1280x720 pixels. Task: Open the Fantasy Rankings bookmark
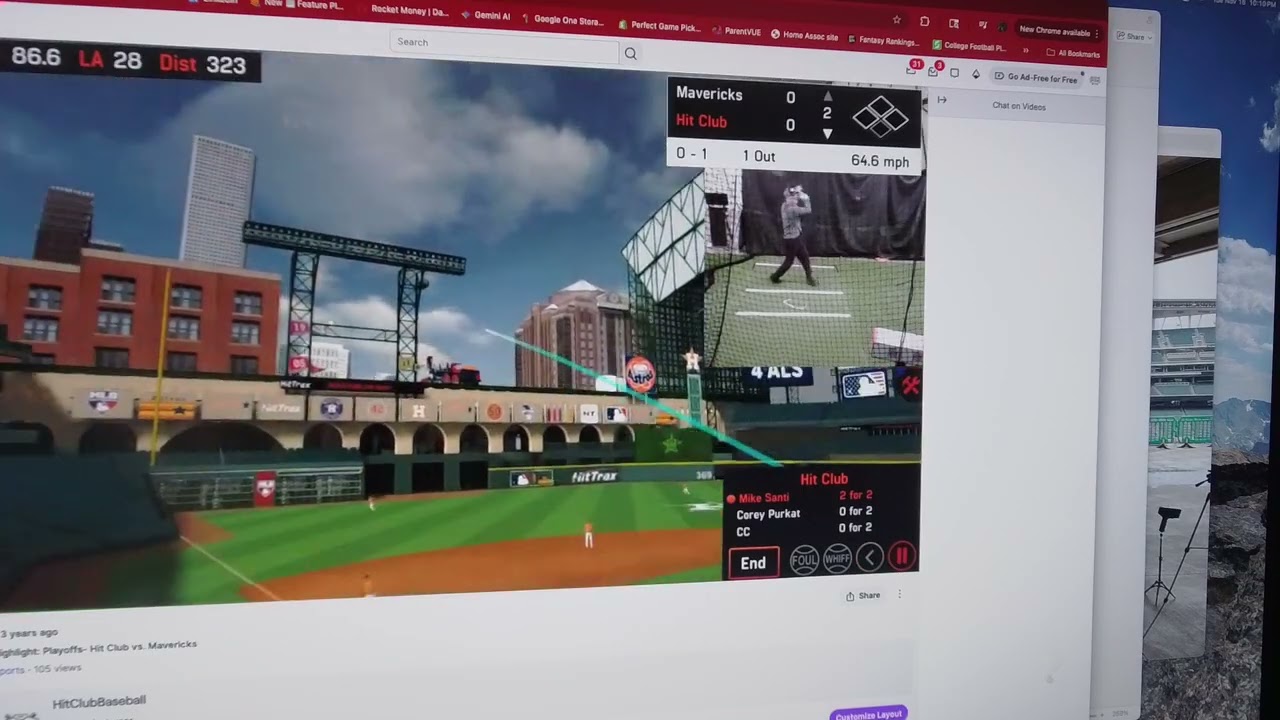coord(883,41)
